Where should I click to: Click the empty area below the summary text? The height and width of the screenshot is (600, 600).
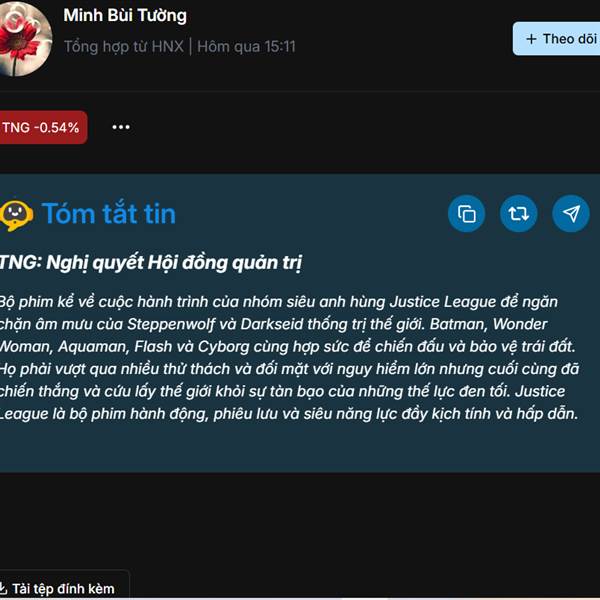click(300, 448)
